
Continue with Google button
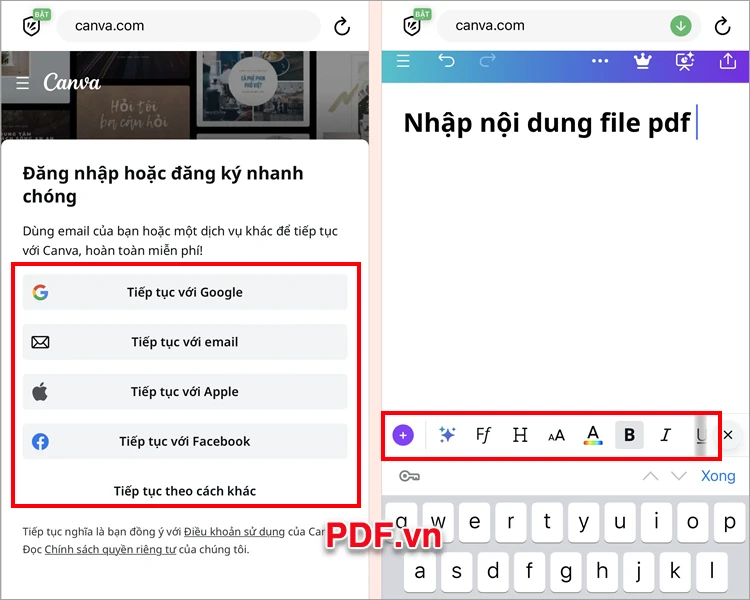click(185, 292)
